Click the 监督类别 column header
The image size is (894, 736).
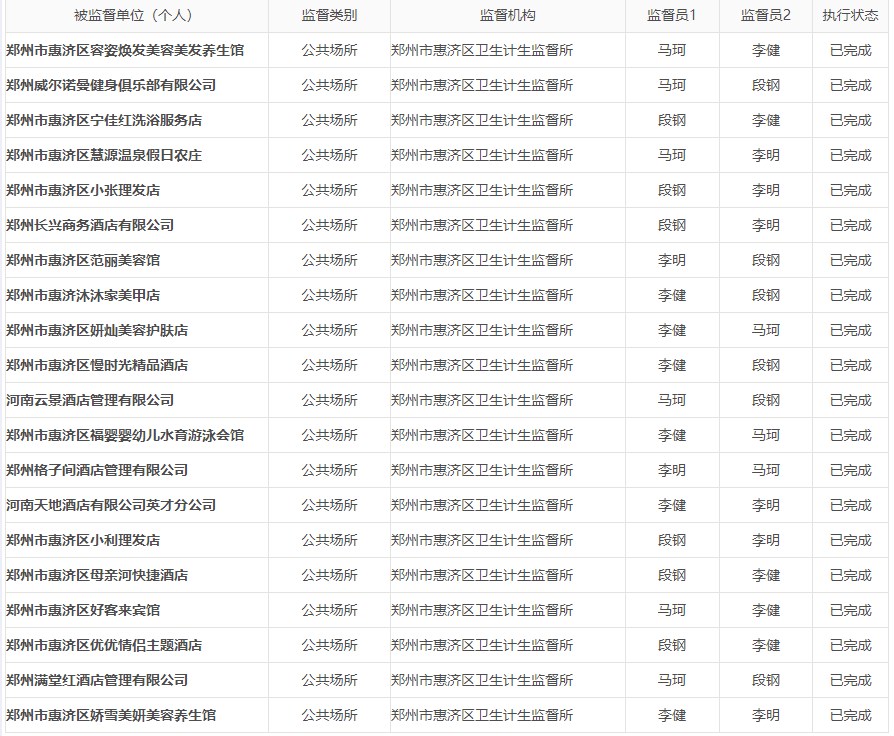coord(330,15)
